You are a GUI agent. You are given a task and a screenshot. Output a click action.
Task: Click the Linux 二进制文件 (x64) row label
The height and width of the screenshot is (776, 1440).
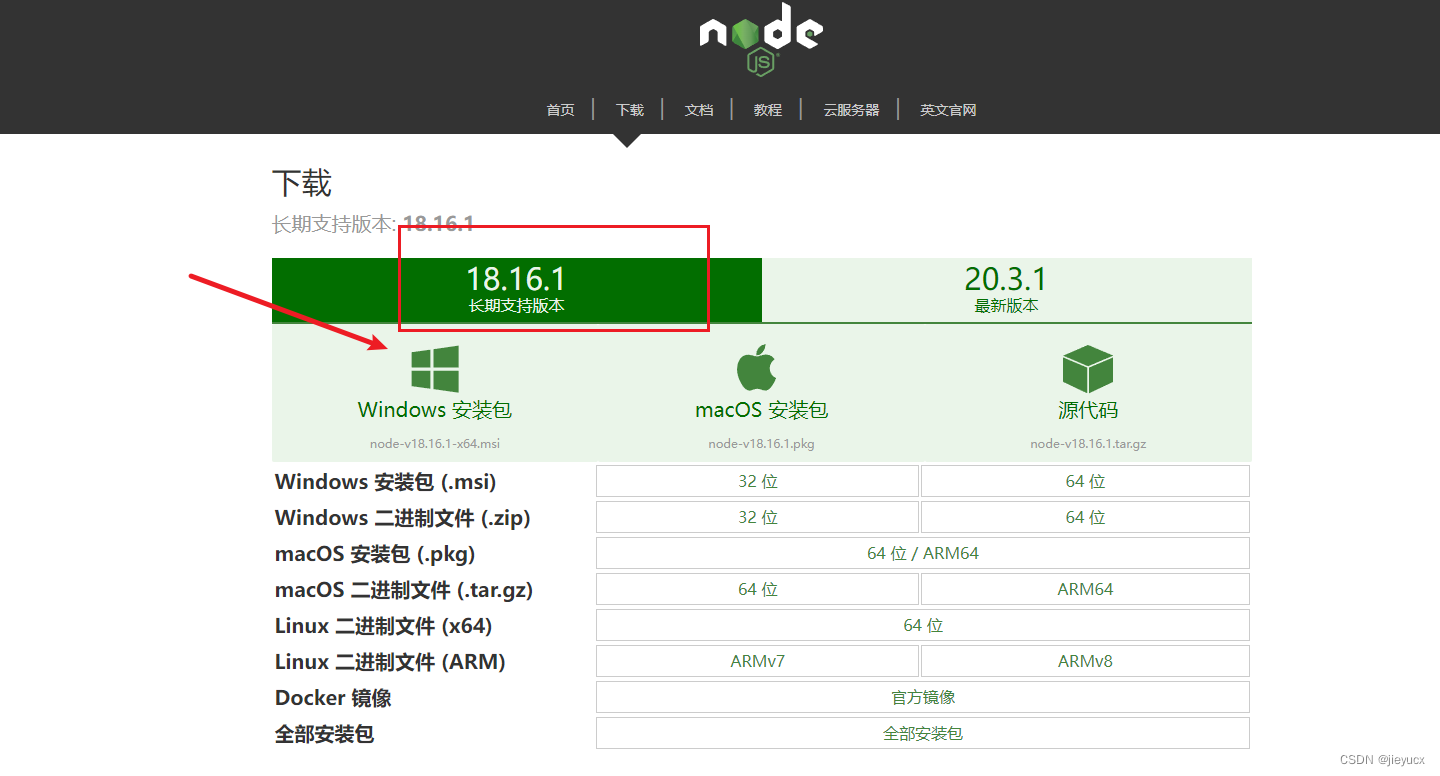pos(383,626)
